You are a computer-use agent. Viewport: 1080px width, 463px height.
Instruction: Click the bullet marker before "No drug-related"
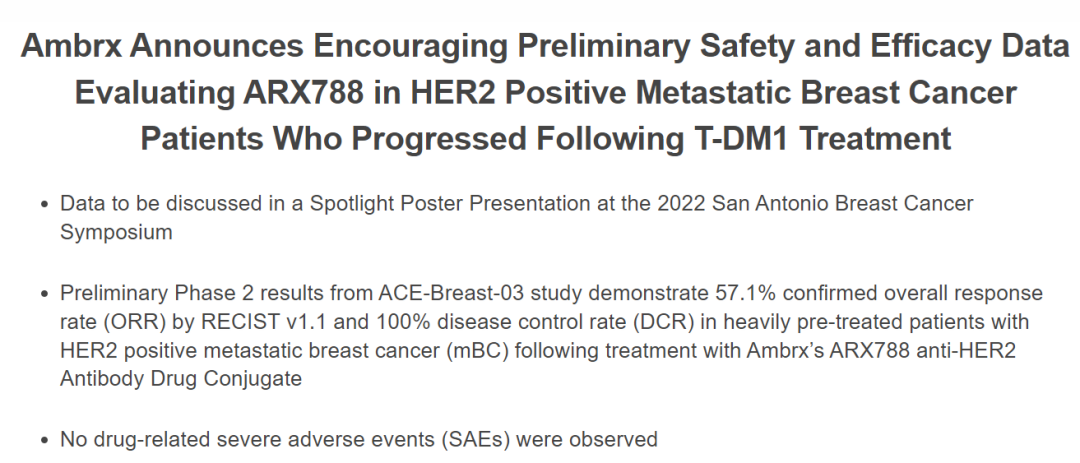coord(44,439)
